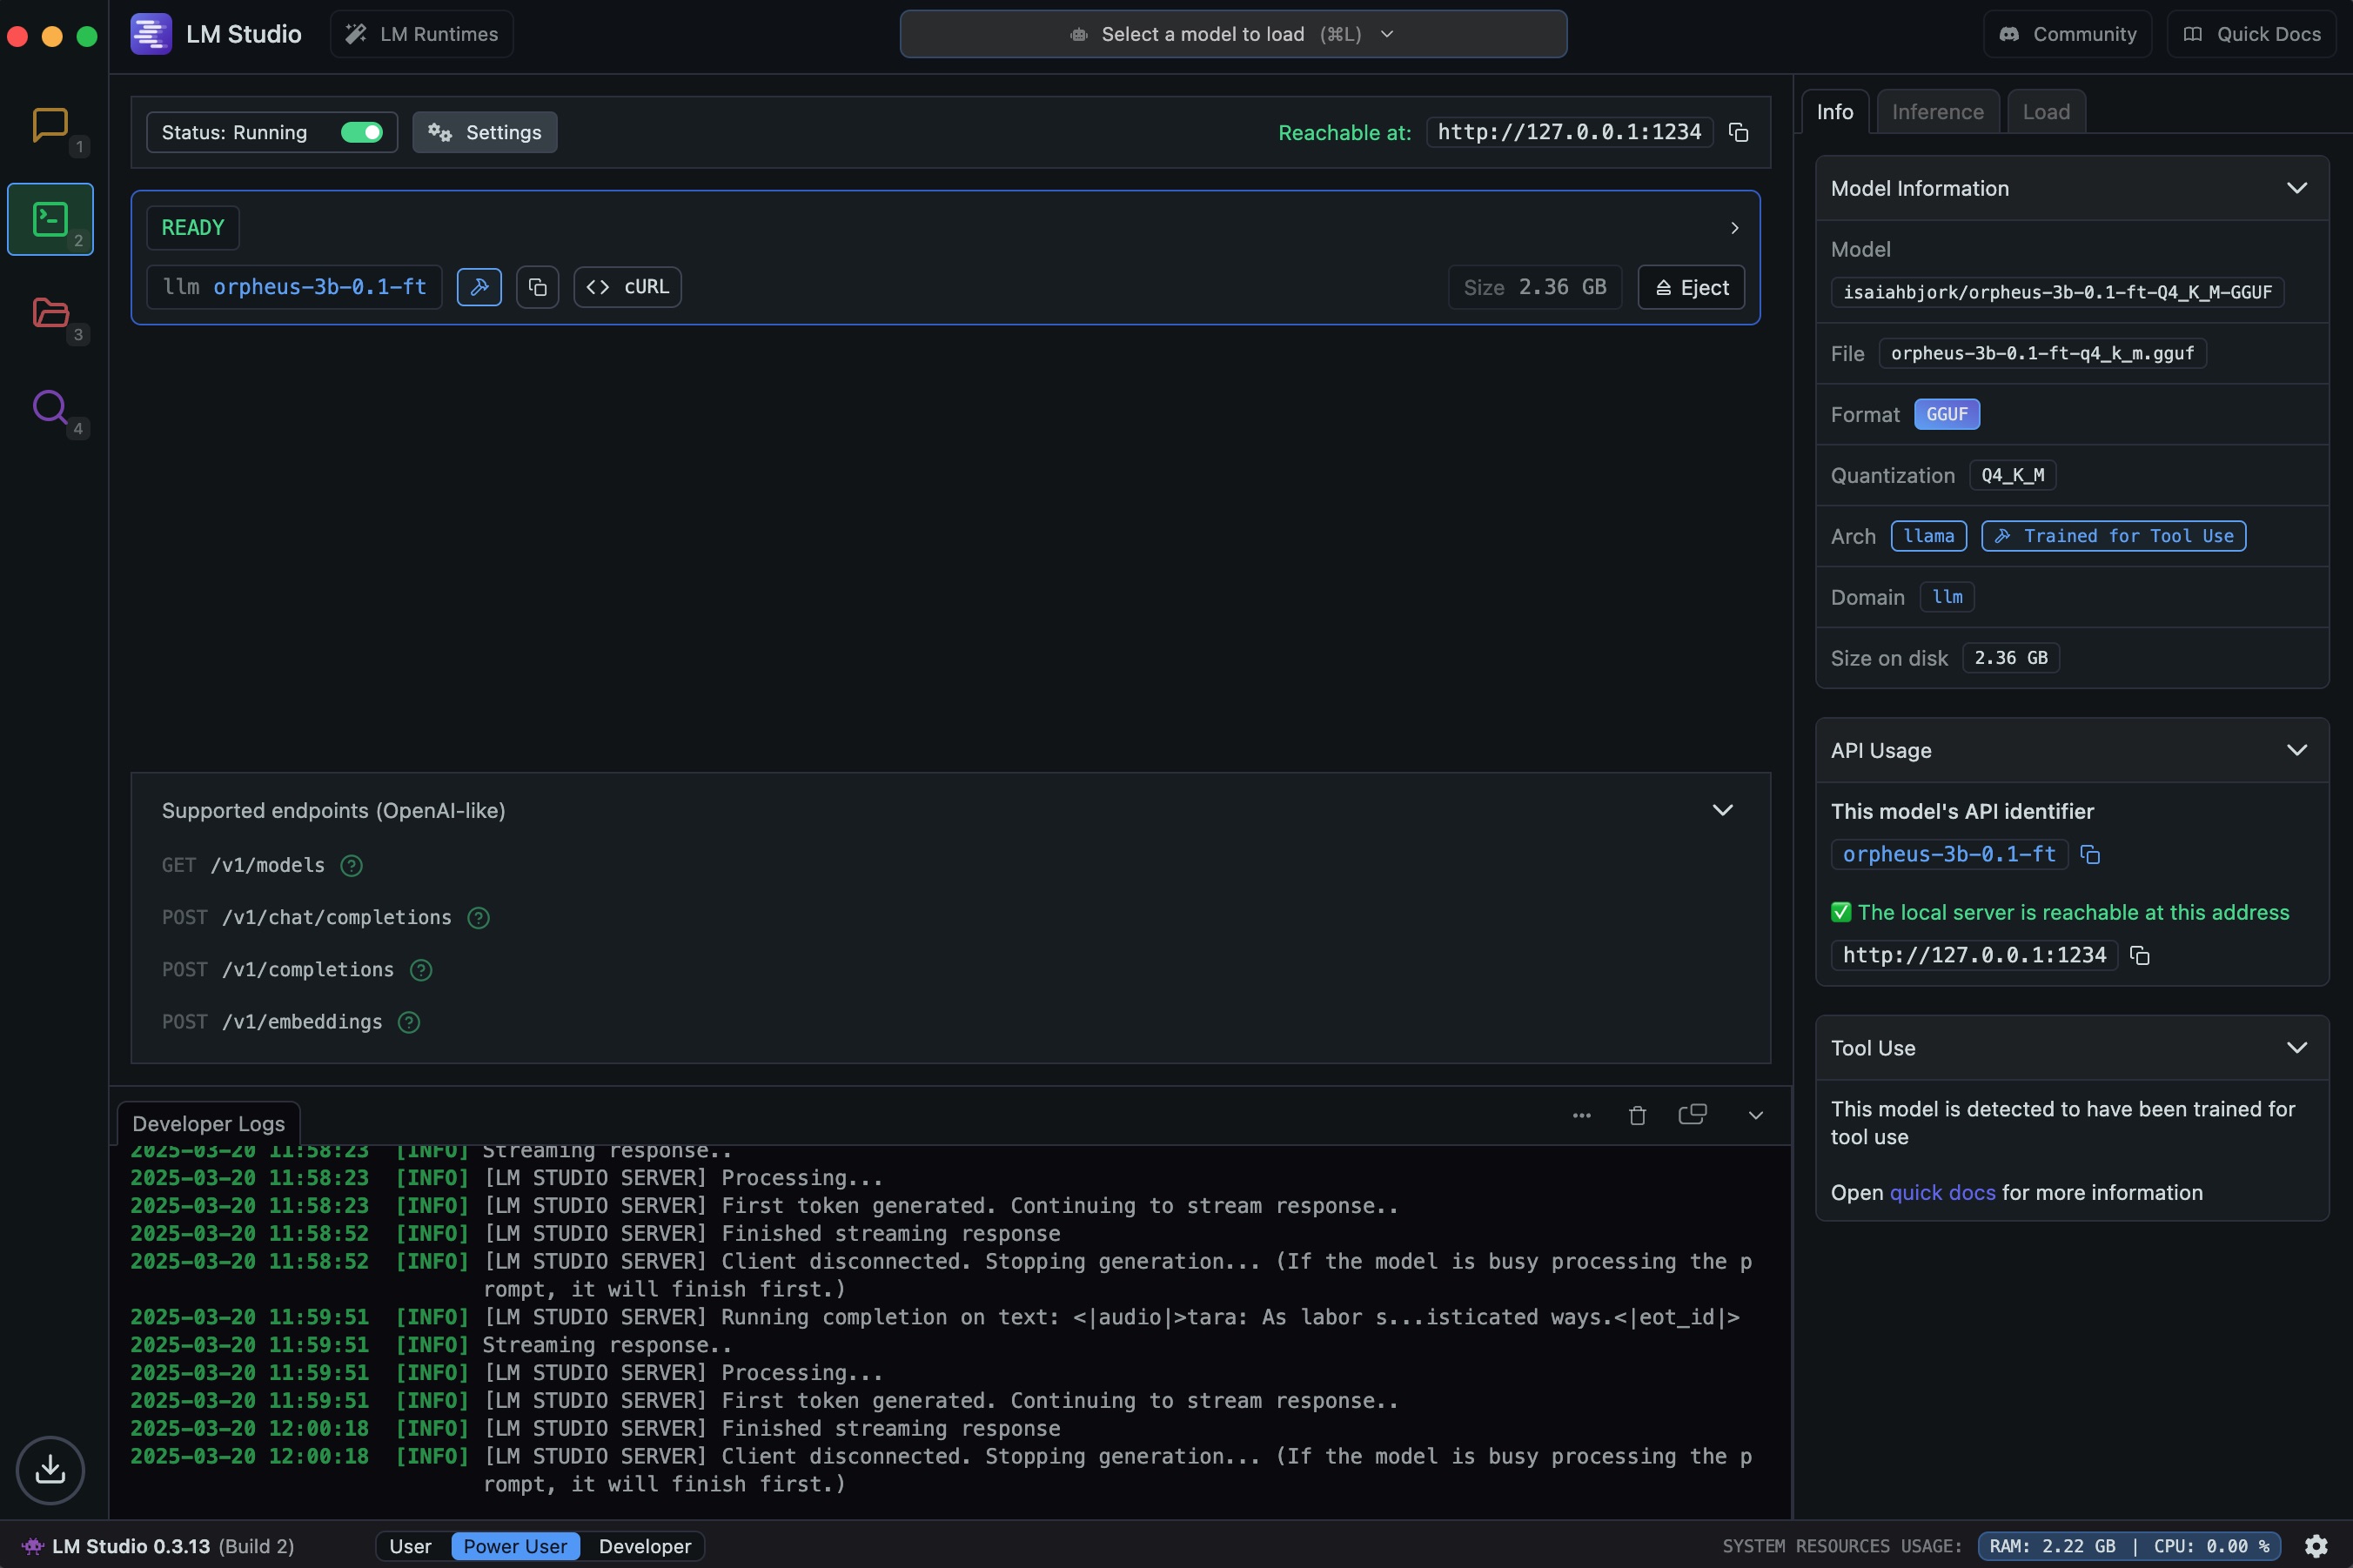Click the tool use hammer icon for orpheus-3b-0.1-ft
The height and width of the screenshot is (1568, 2353).
479,287
